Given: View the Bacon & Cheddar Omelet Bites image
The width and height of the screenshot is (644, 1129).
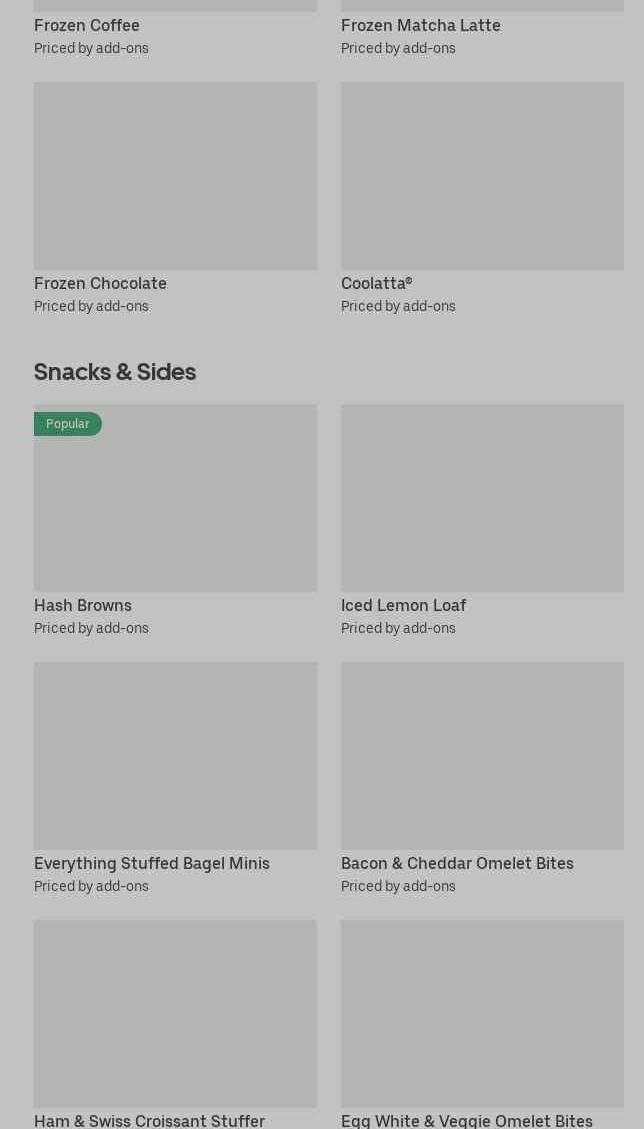Looking at the screenshot, I should (482, 756).
